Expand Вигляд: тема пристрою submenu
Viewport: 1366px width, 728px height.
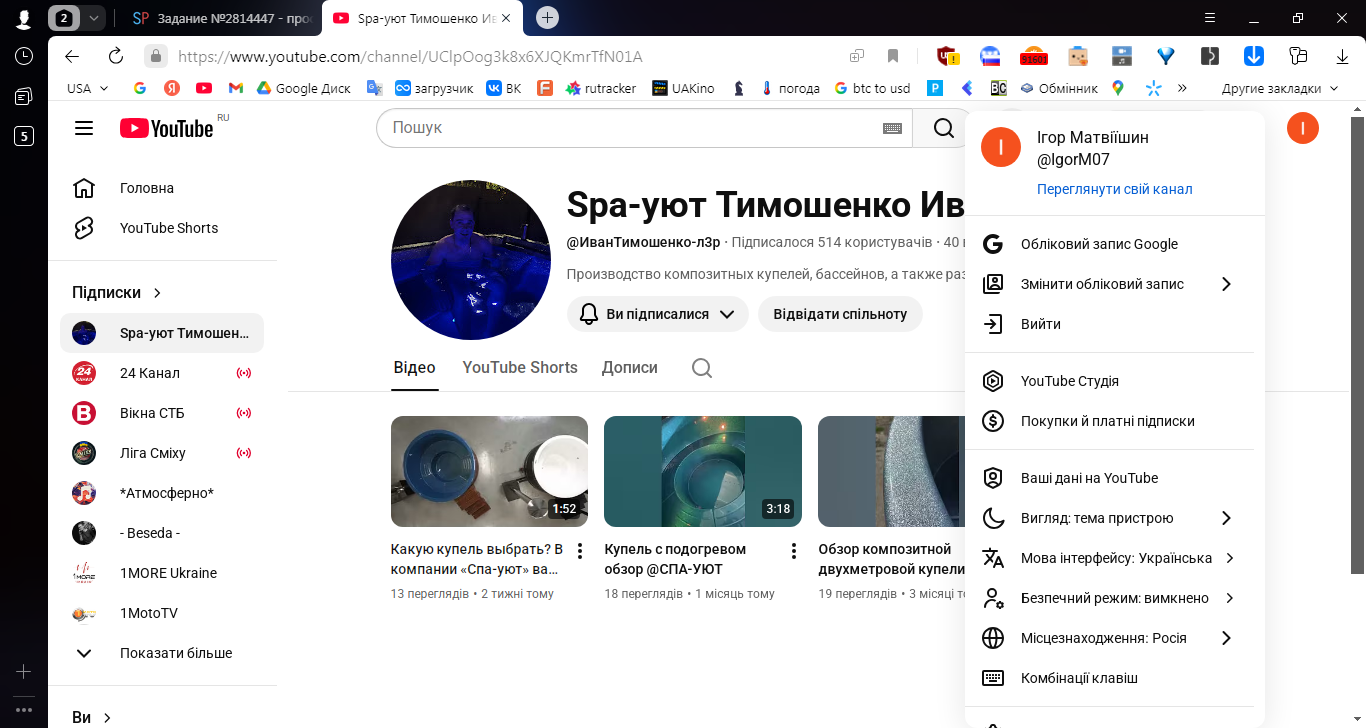tap(1110, 518)
